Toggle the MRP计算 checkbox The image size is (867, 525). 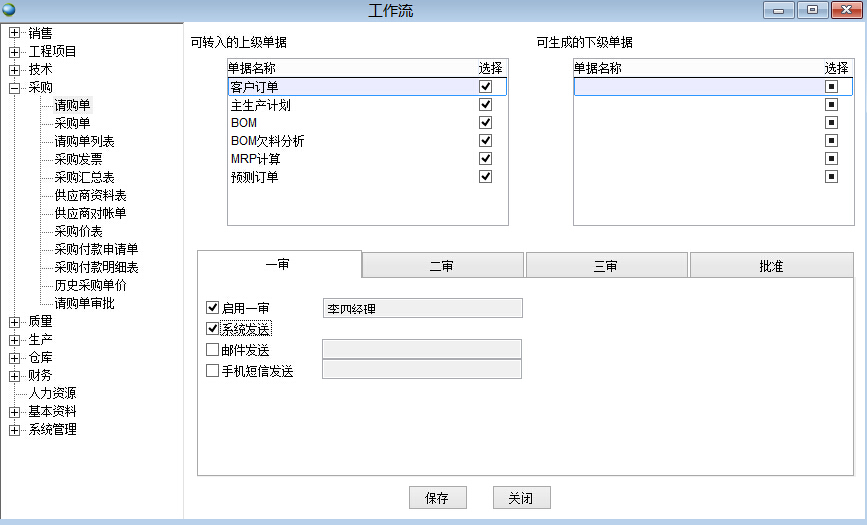[486, 159]
